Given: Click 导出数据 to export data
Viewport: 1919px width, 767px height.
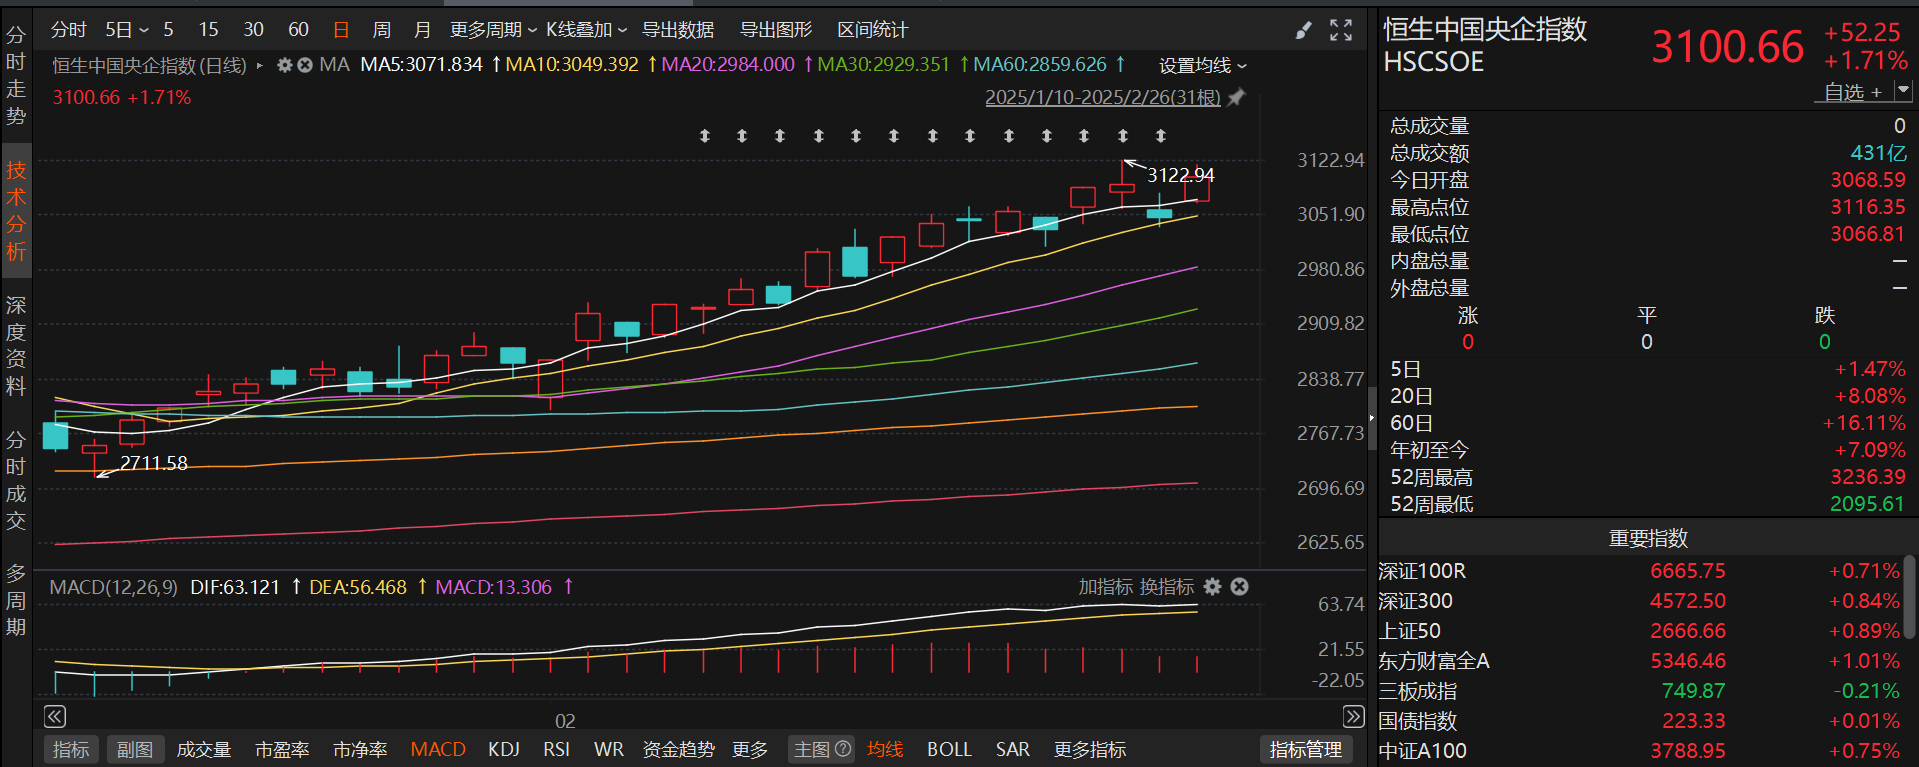Looking at the screenshot, I should (x=678, y=30).
